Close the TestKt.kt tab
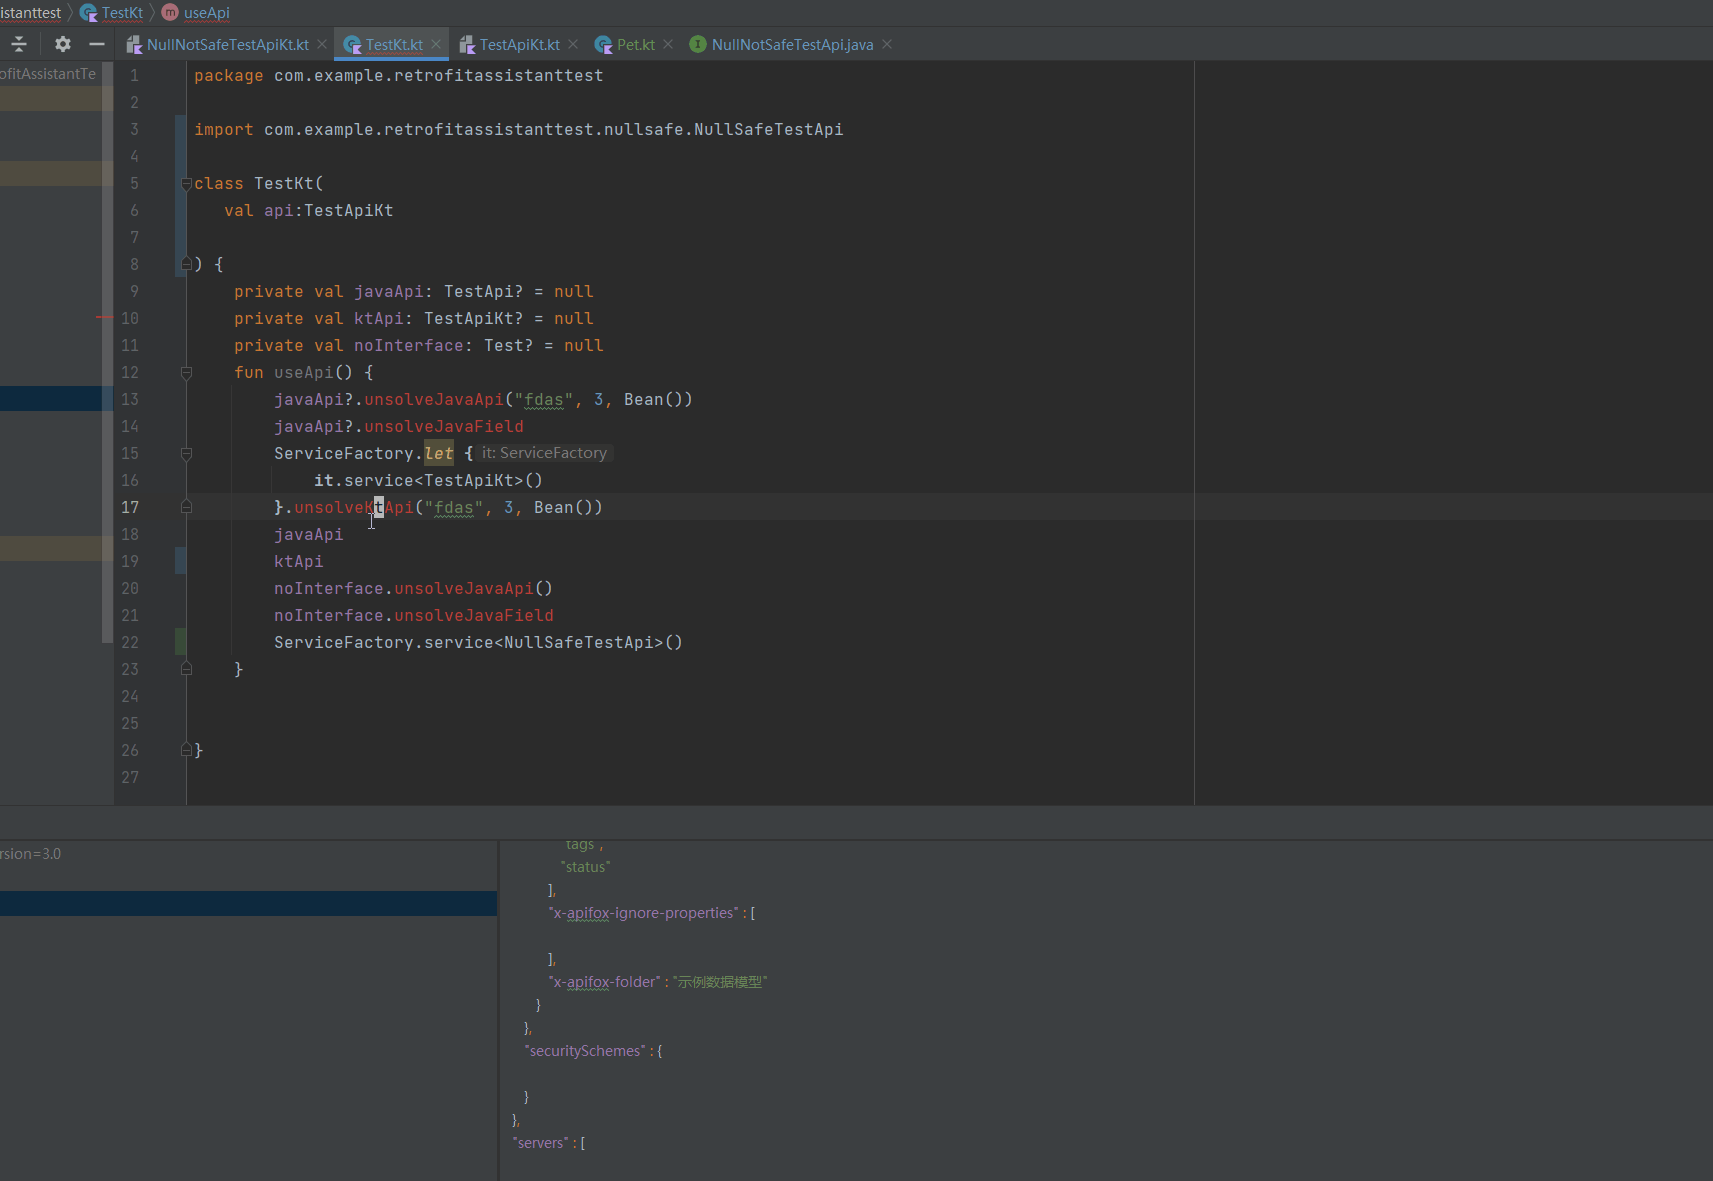Viewport: 1713px width, 1181px height. coord(436,44)
